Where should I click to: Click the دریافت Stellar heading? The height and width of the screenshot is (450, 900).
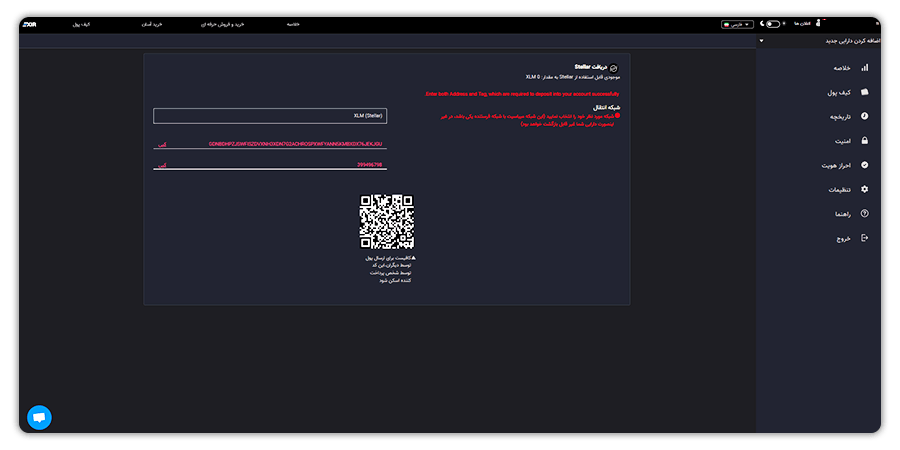[591, 67]
